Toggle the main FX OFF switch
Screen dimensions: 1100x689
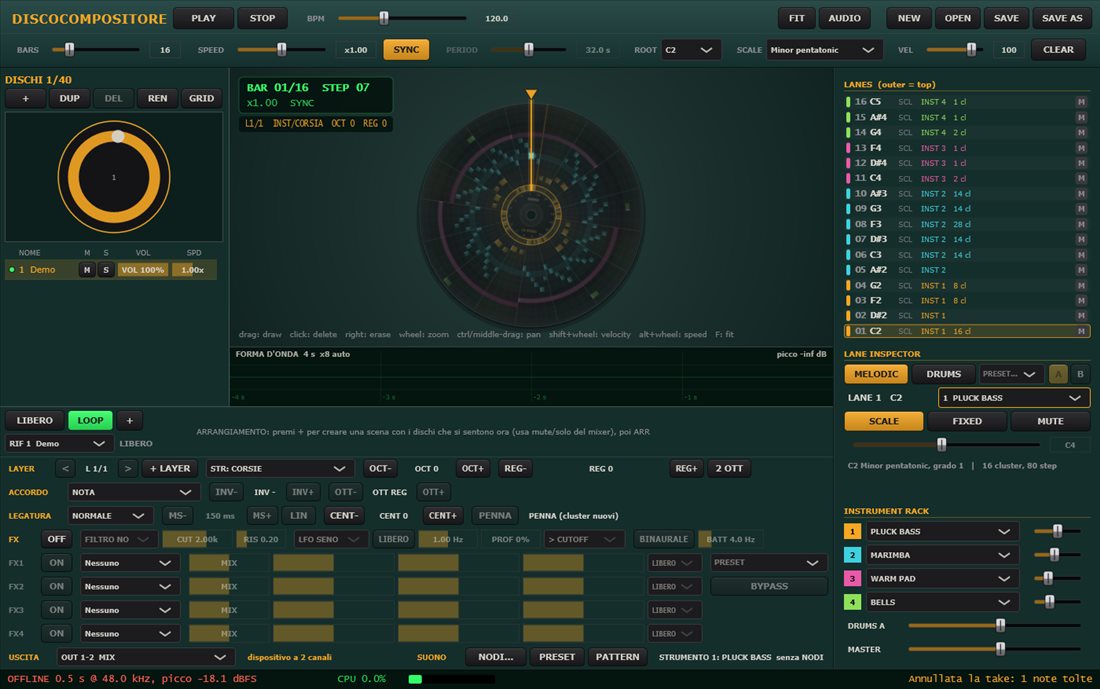57,539
